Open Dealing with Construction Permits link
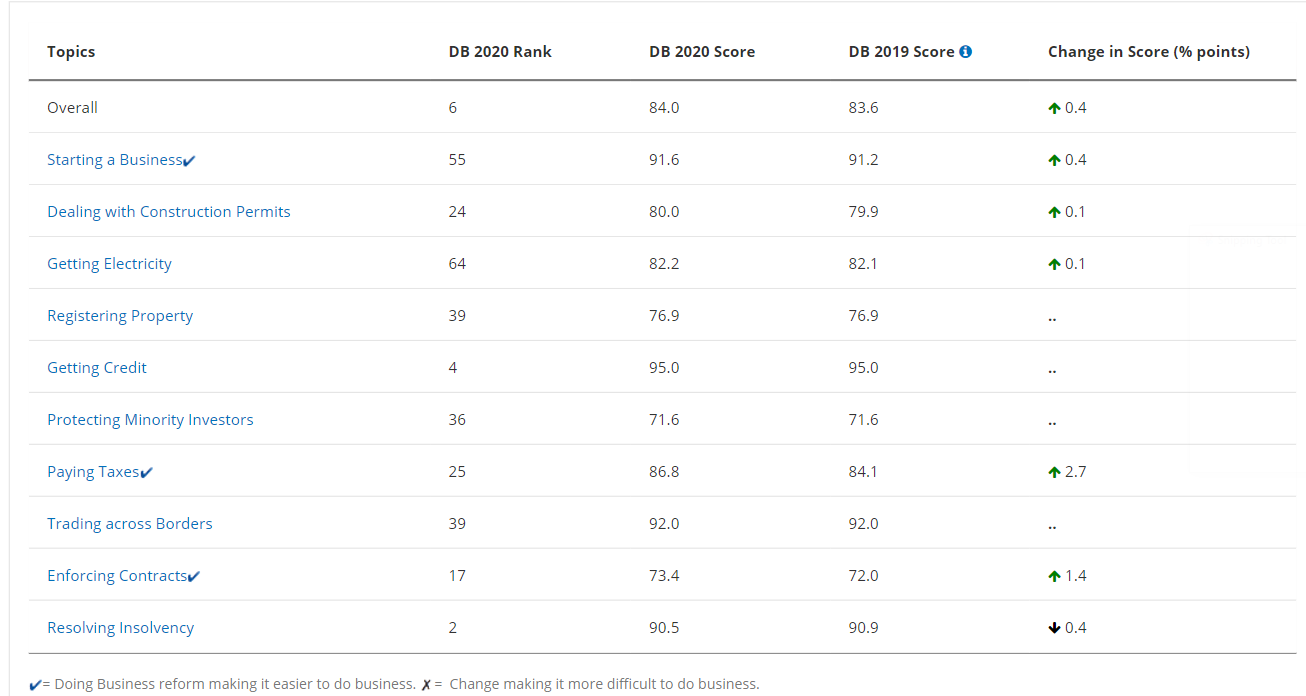 [x=169, y=212]
